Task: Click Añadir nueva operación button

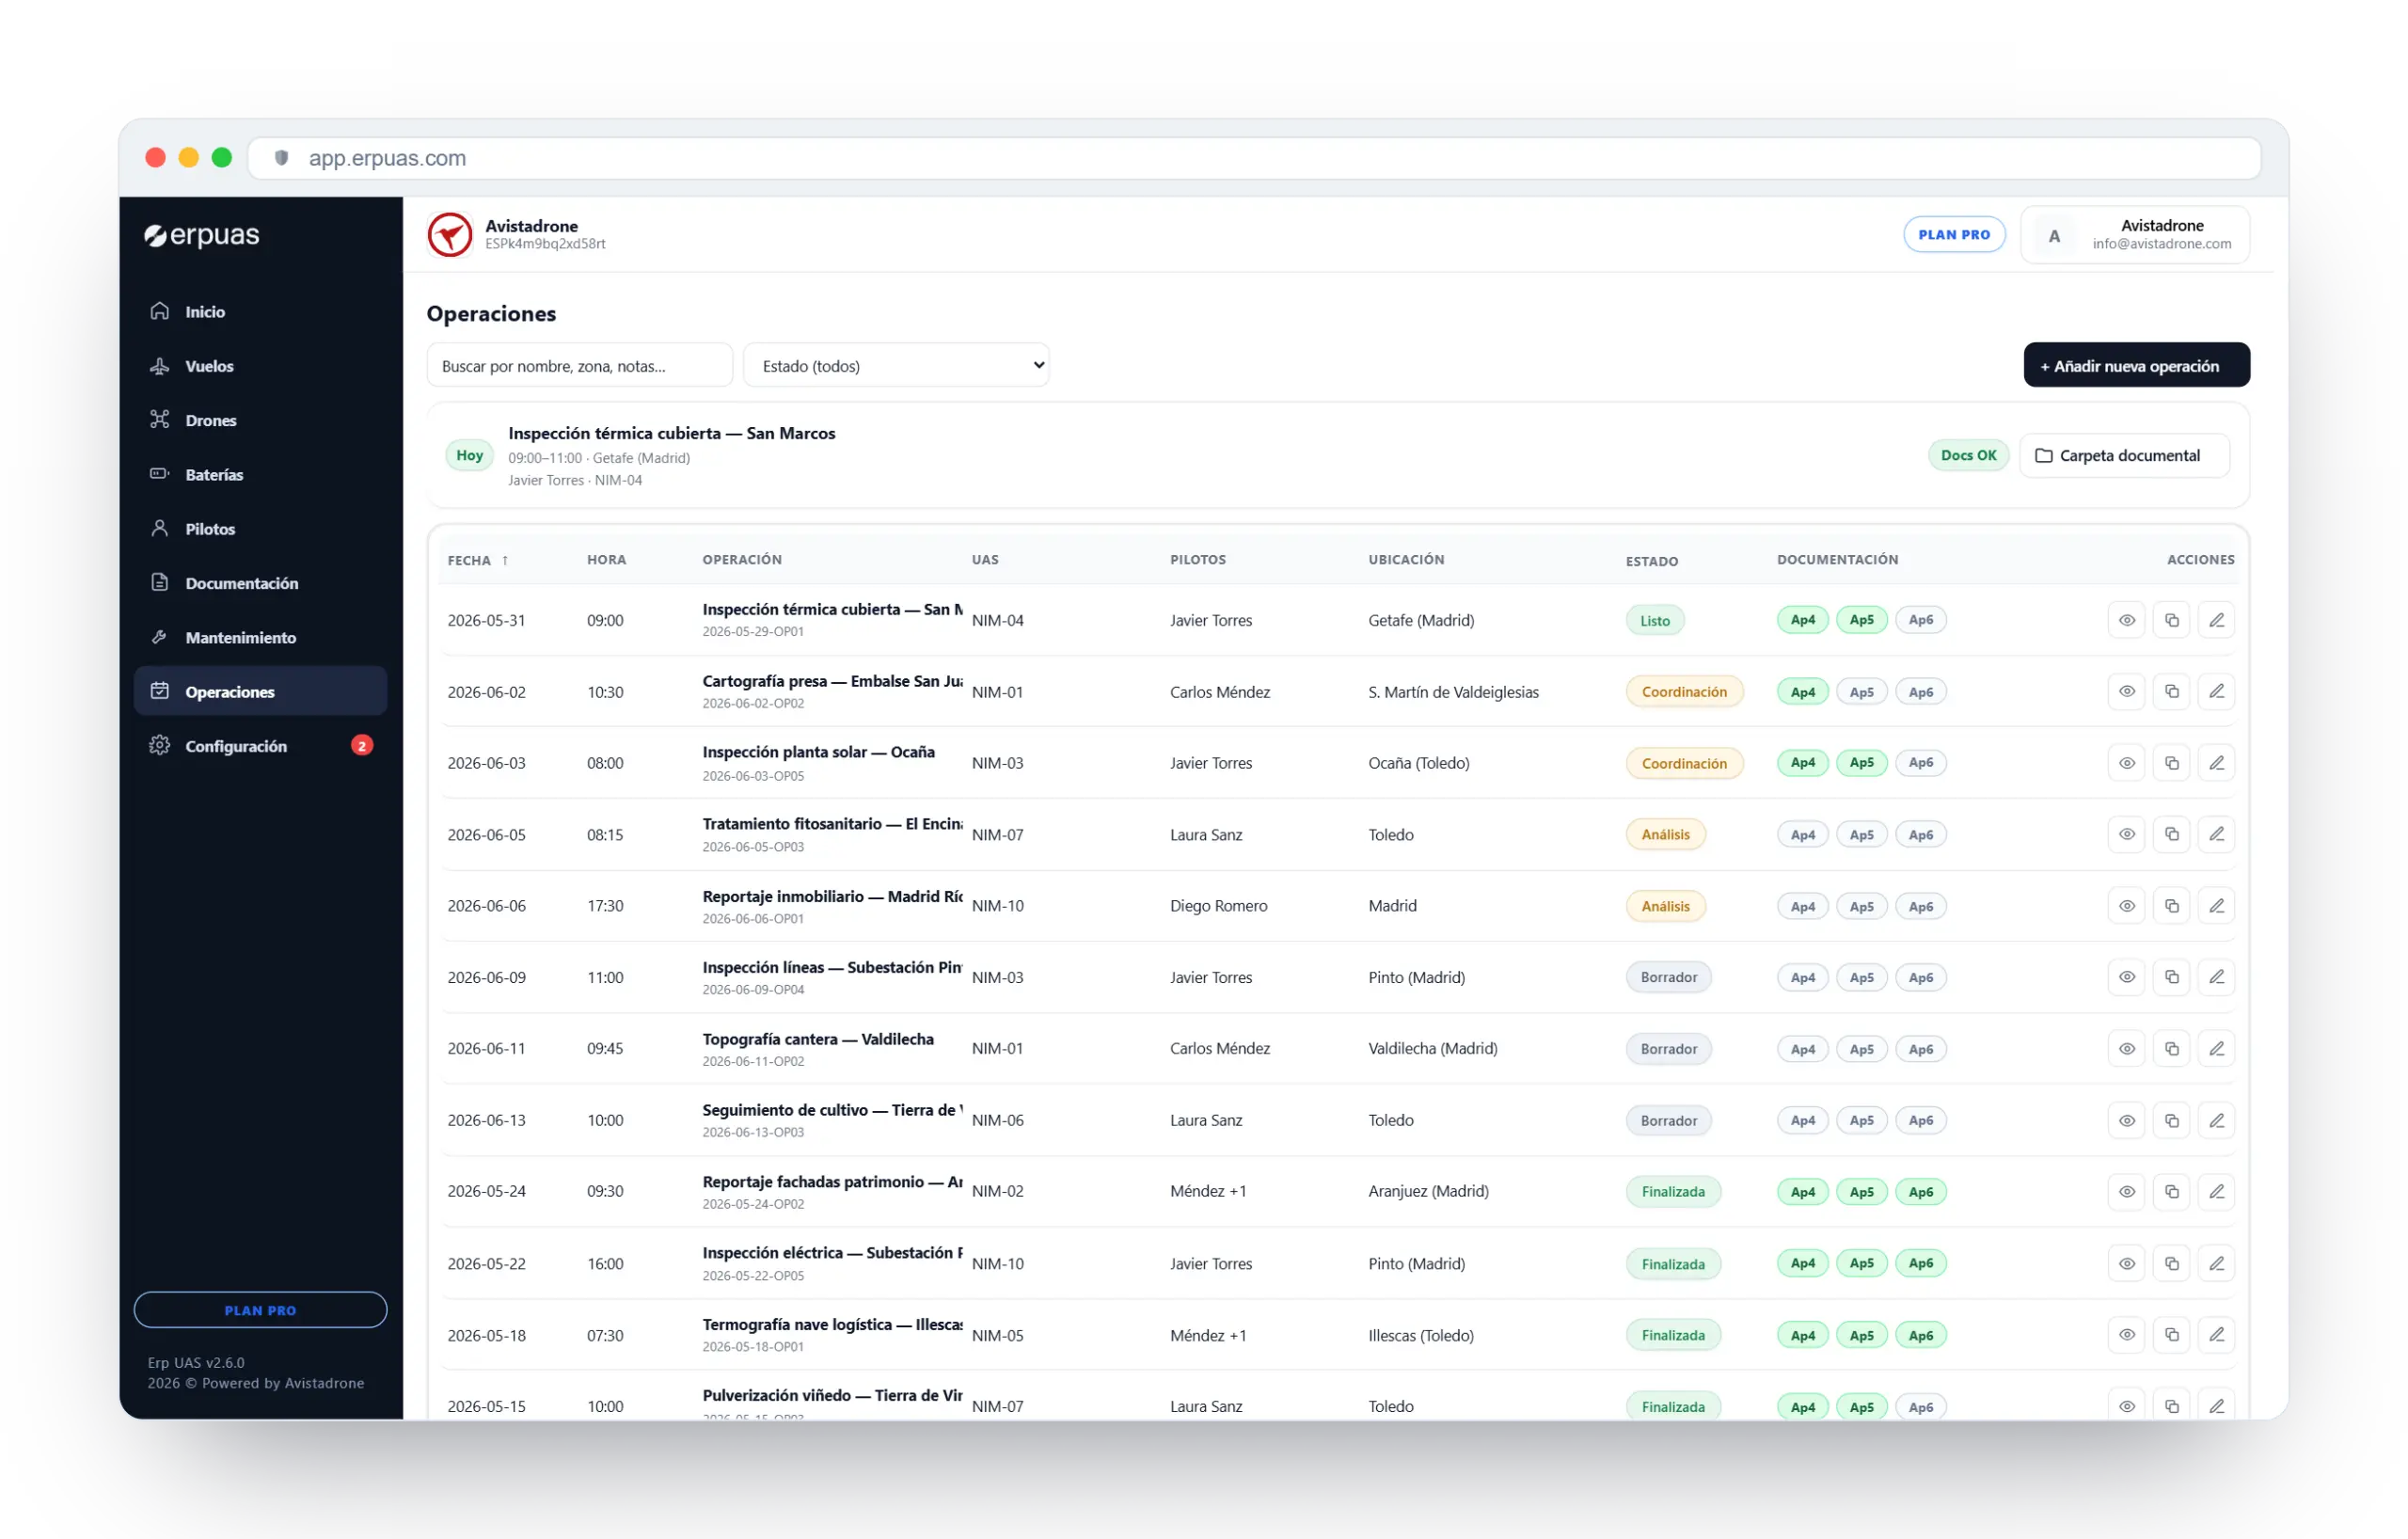Action: coord(2136,366)
